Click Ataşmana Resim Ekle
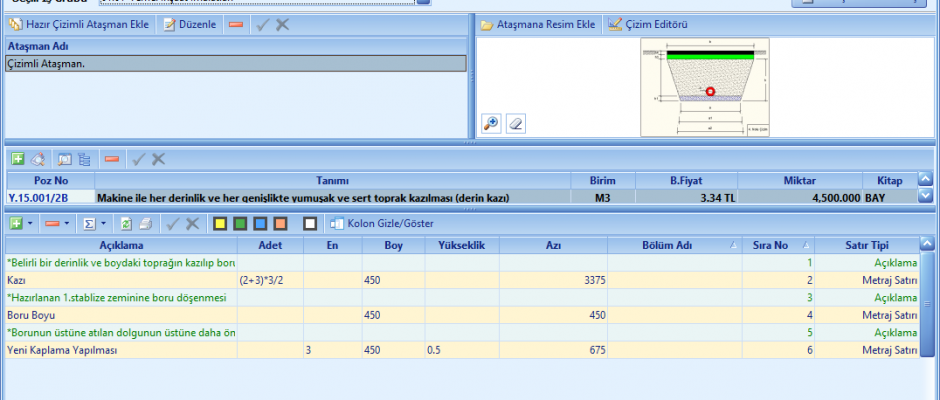Image resolution: width=940 pixels, height=400 pixels. tap(538, 23)
